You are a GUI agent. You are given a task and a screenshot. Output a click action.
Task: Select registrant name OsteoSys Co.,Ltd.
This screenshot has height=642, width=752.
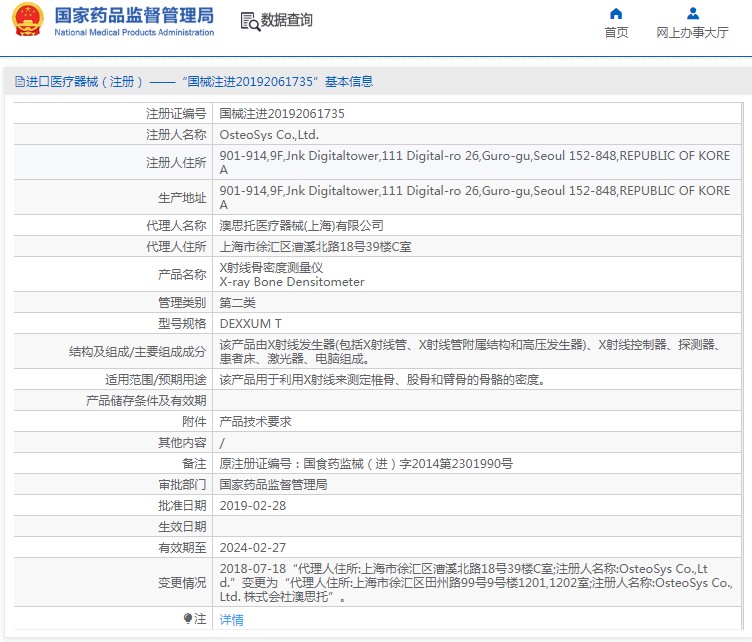(x=269, y=135)
